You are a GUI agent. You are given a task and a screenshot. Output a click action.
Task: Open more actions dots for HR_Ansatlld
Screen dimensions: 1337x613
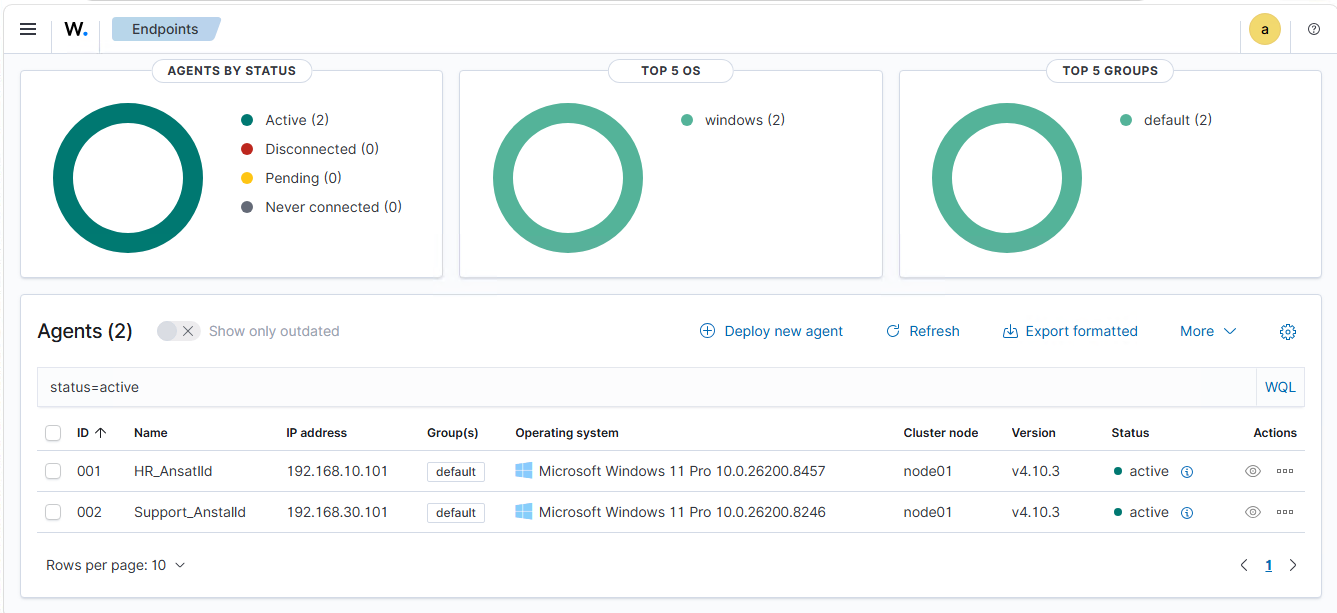coord(1285,471)
